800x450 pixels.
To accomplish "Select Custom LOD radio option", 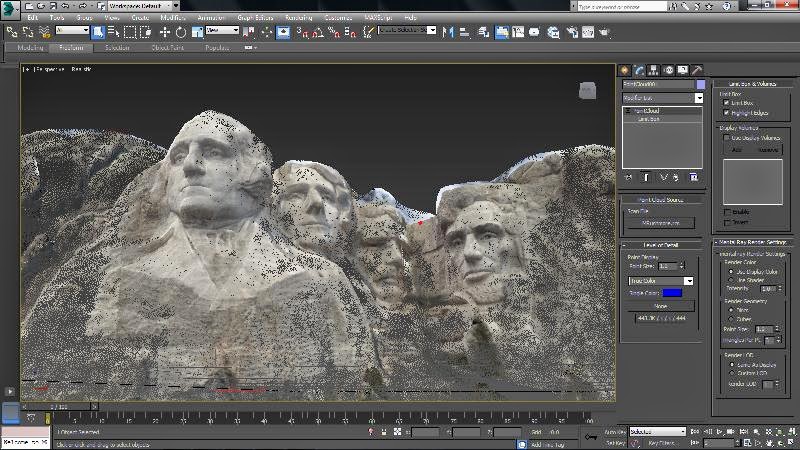I will pyautogui.click(x=732, y=373).
